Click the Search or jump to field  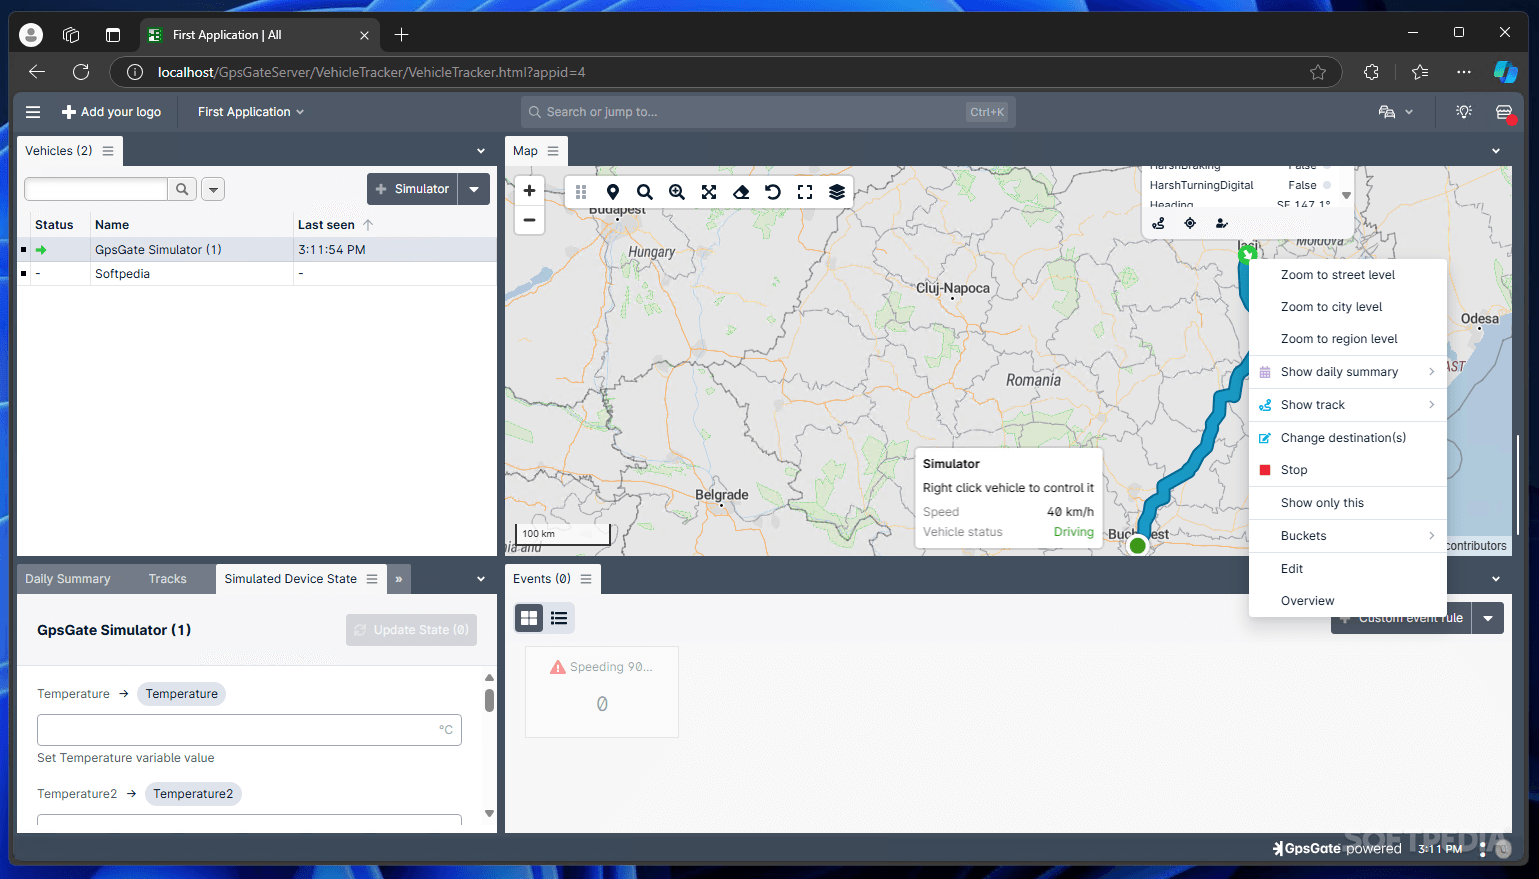pos(768,112)
